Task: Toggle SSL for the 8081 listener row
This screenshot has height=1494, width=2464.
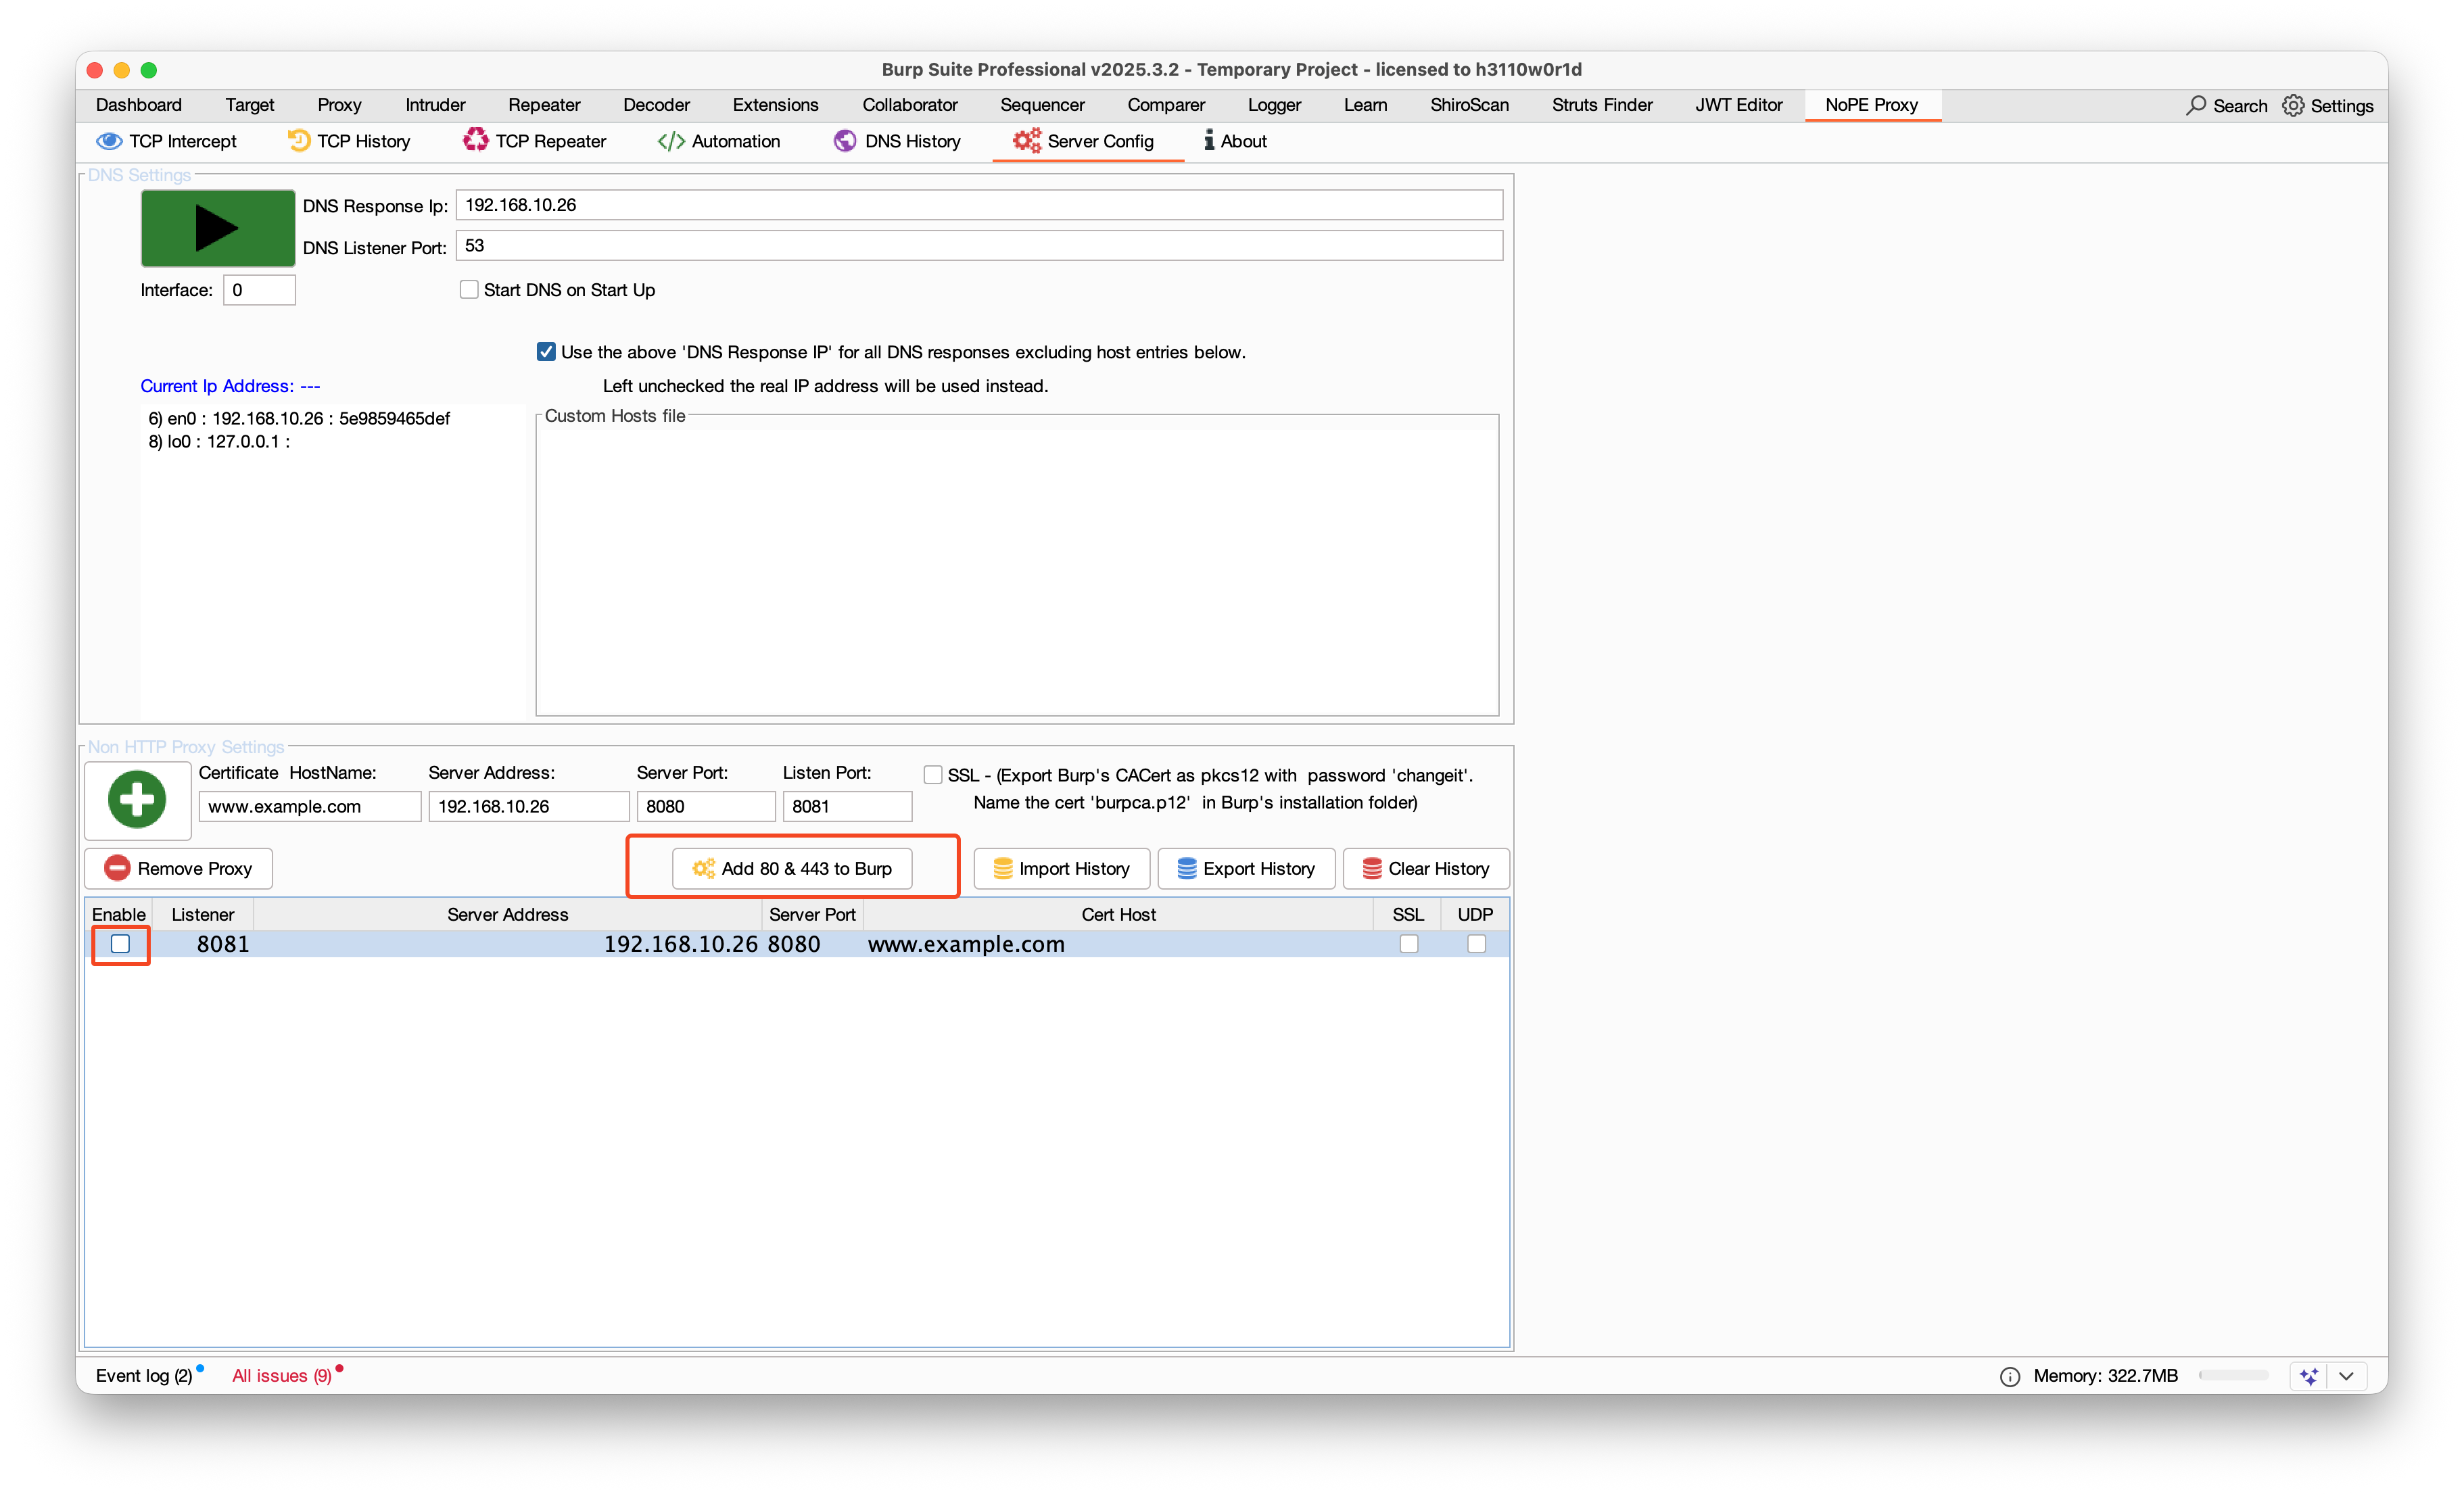Action: point(1408,943)
